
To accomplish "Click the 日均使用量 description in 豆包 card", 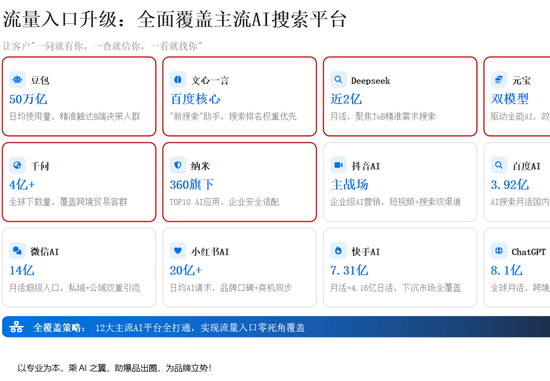I will 74,116.
